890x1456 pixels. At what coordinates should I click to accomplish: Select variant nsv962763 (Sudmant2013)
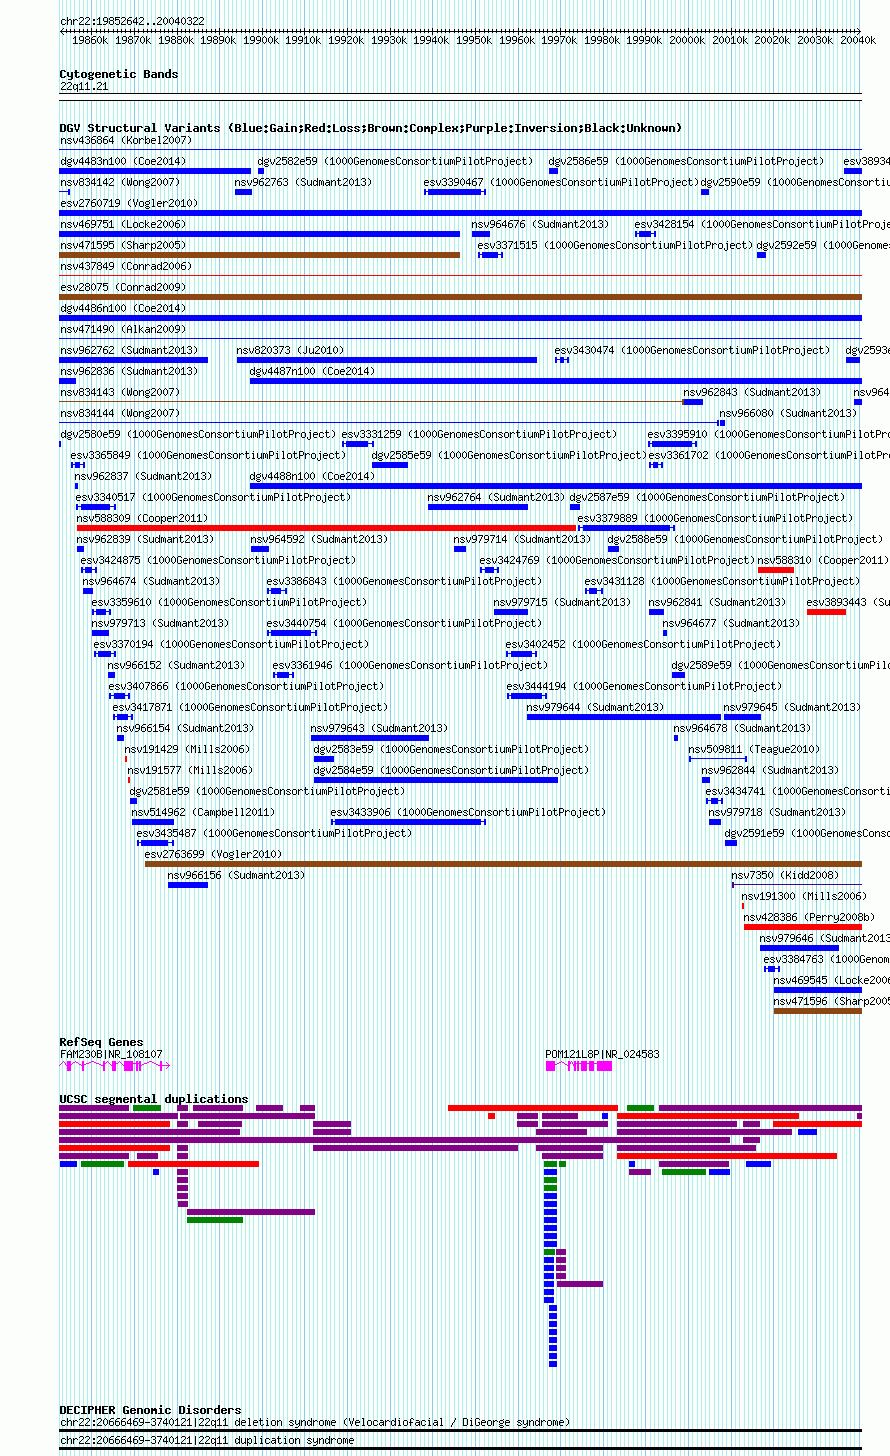(243, 192)
